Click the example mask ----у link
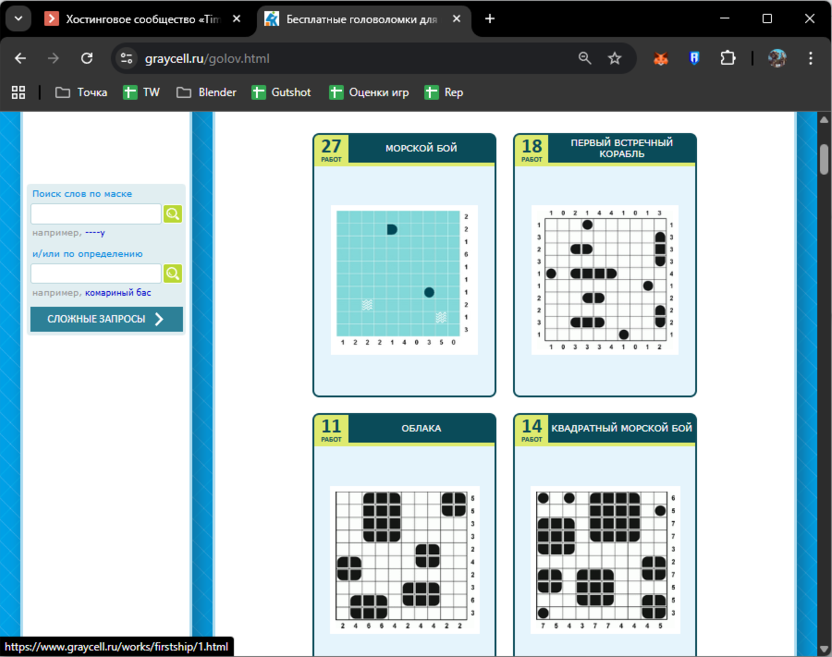This screenshot has width=832, height=657. pos(95,233)
